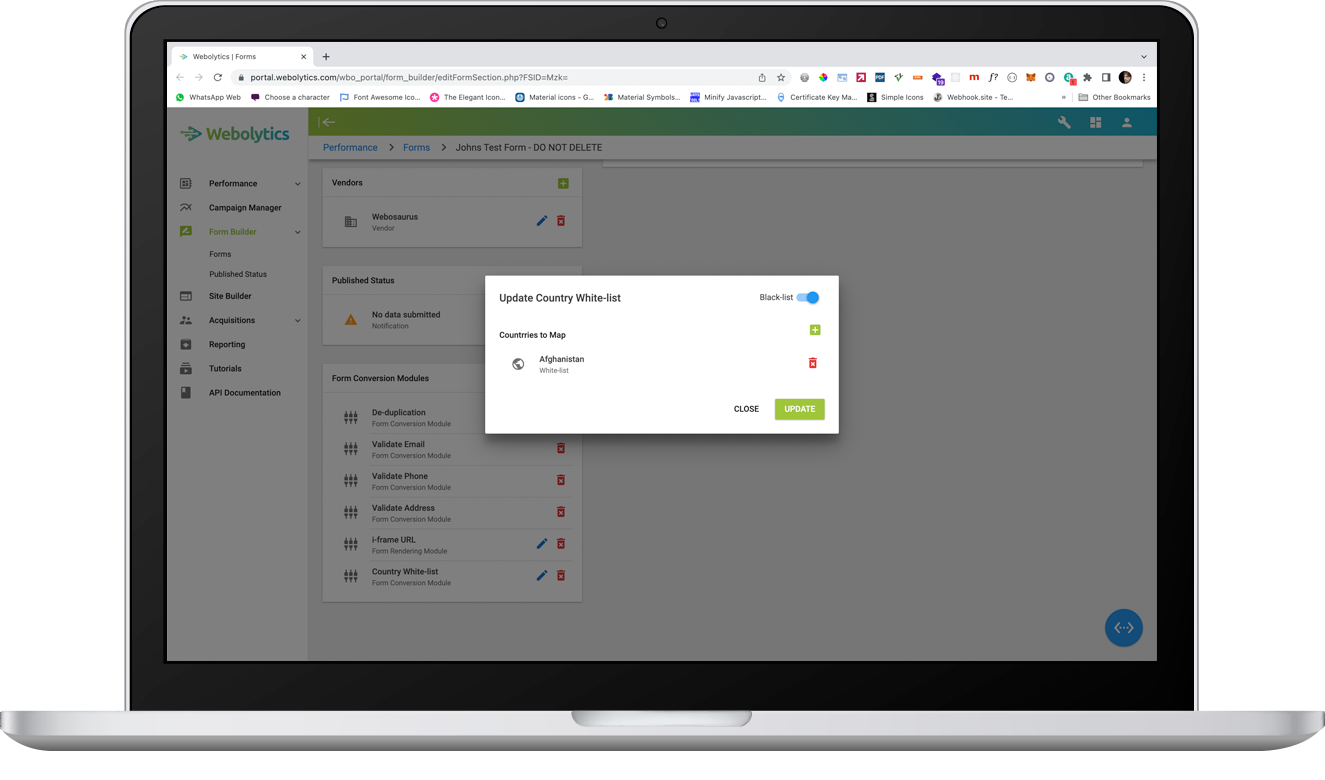Screen dimensions: 1325x780
Task: Open the edit pencil for i-frame URL module
Action: [x=542, y=543]
